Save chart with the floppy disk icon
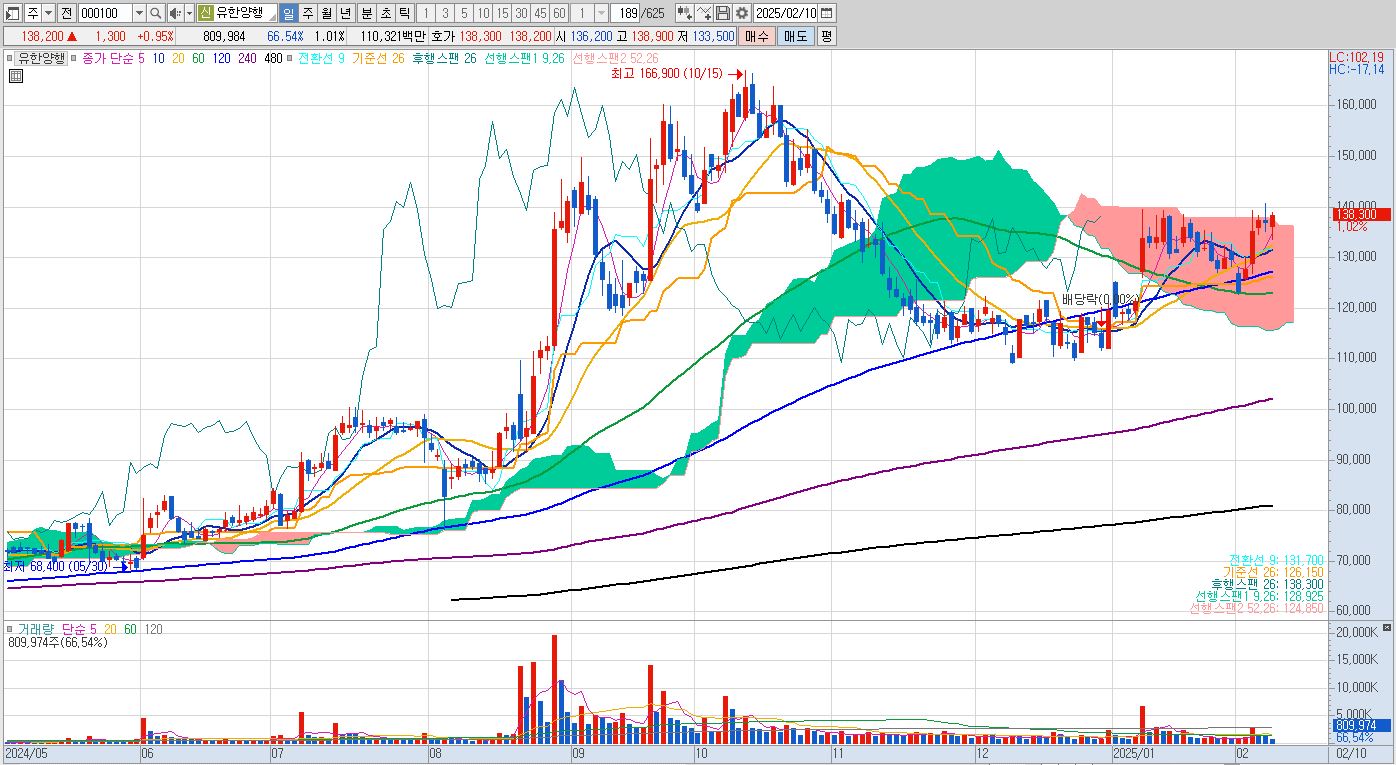Image resolution: width=1396 pixels, height=765 pixels. pos(723,13)
